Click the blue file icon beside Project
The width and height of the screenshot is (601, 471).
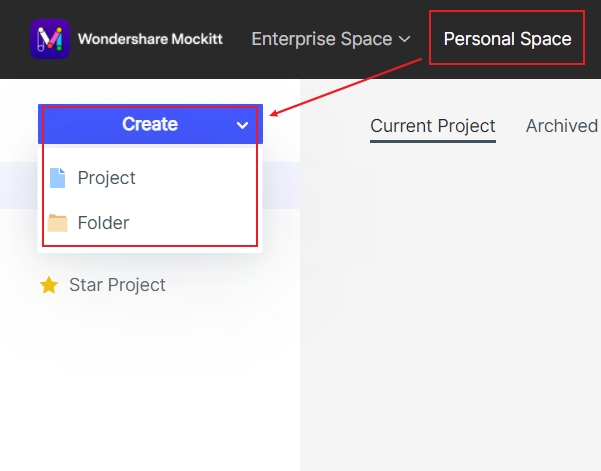[58, 178]
